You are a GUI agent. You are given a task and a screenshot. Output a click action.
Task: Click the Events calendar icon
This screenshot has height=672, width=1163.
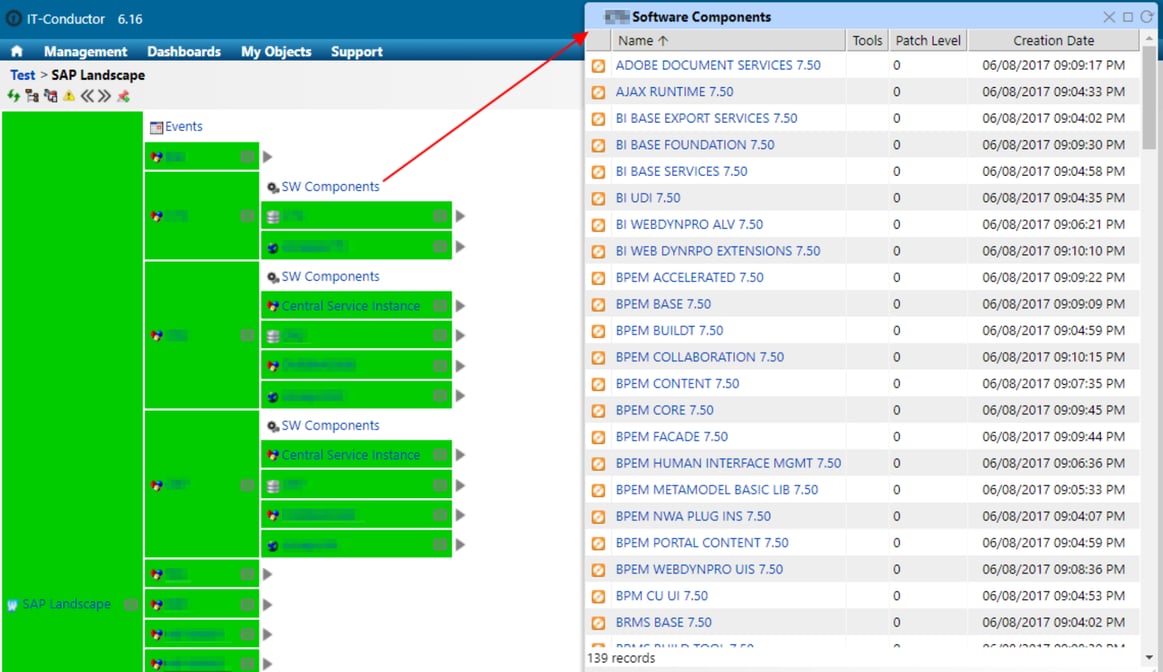pos(156,128)
